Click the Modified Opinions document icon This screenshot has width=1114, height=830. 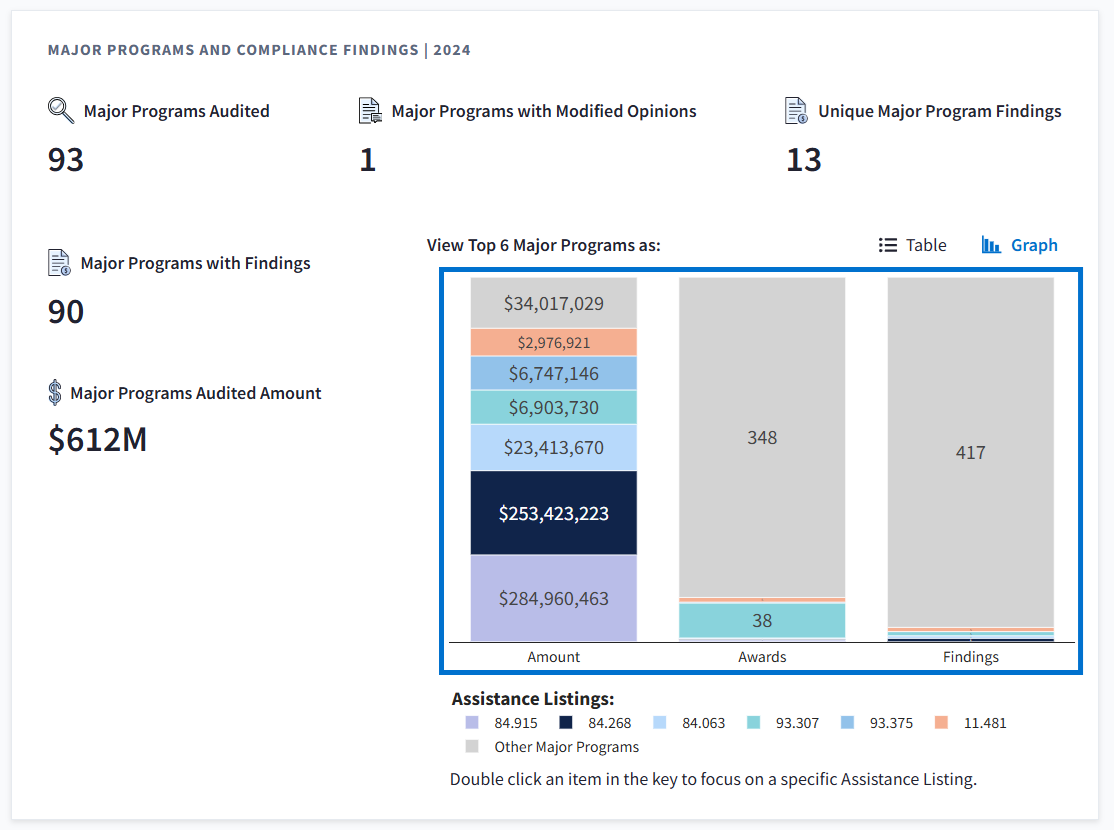370,111
